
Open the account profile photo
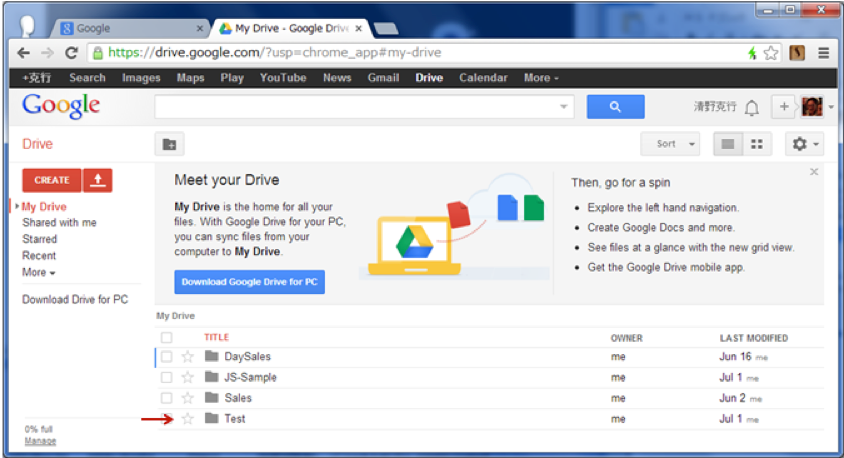(812, 107)
